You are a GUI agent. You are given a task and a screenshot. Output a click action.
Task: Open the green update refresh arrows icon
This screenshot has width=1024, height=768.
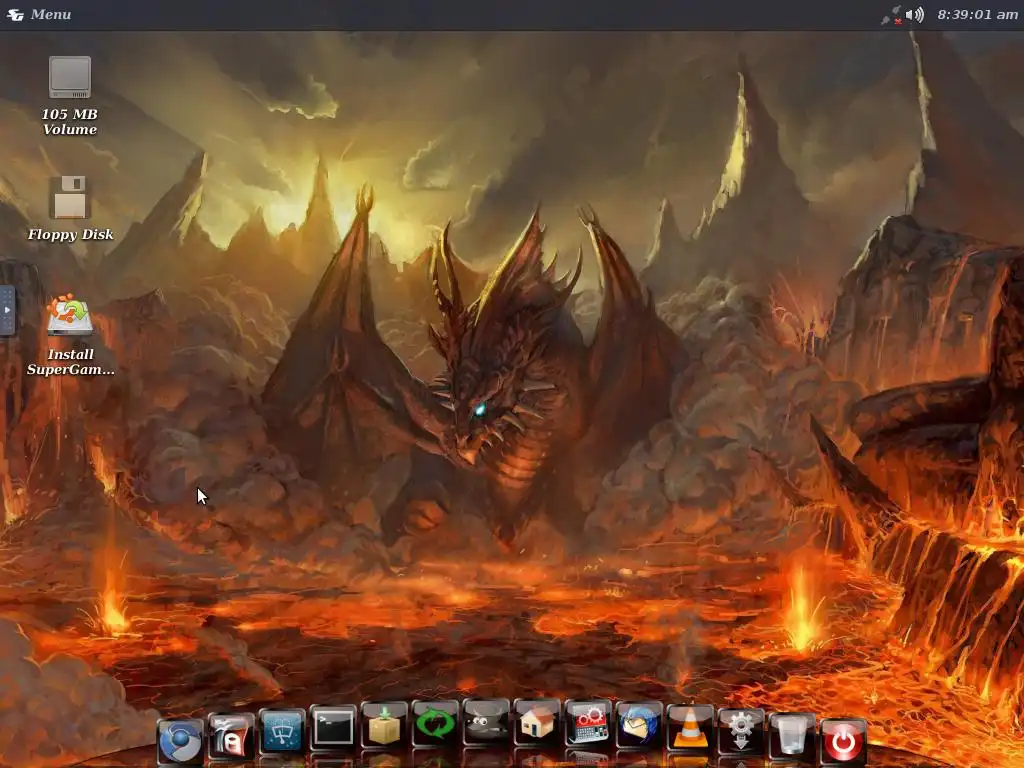pyautogui.click(x=435, y=723)
